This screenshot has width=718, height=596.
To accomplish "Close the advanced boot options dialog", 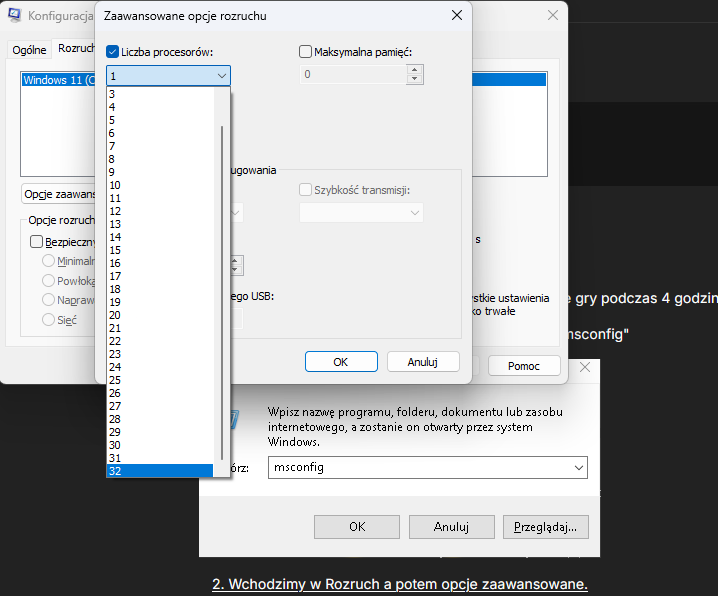I will pos(457,15).
